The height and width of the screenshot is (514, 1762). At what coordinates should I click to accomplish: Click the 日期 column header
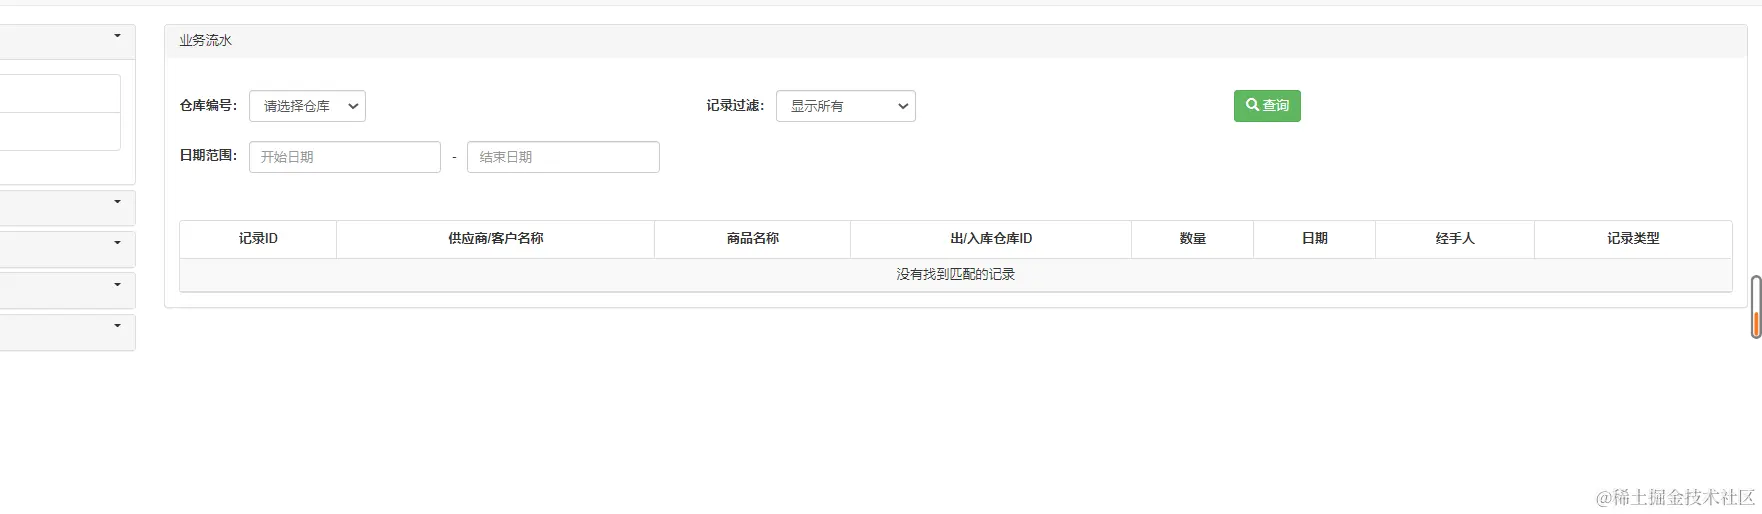1315,239
